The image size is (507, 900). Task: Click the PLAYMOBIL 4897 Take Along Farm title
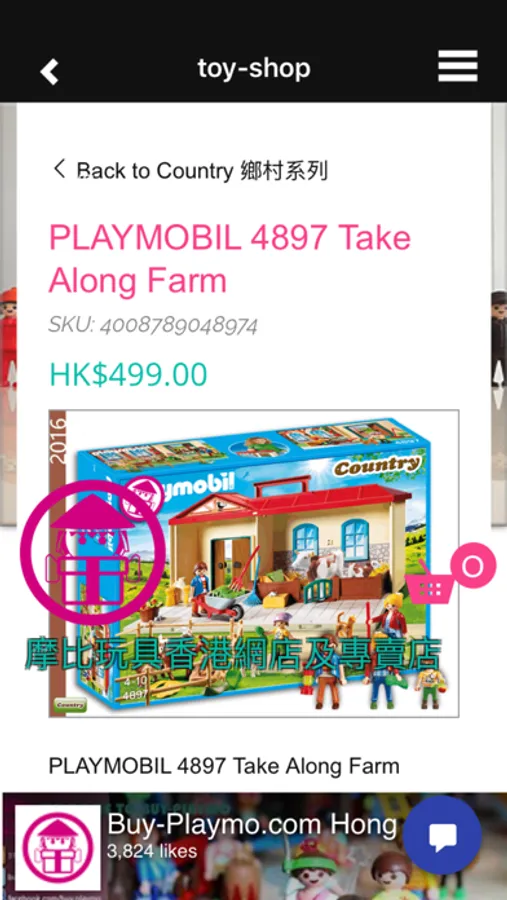pos(230,259)
